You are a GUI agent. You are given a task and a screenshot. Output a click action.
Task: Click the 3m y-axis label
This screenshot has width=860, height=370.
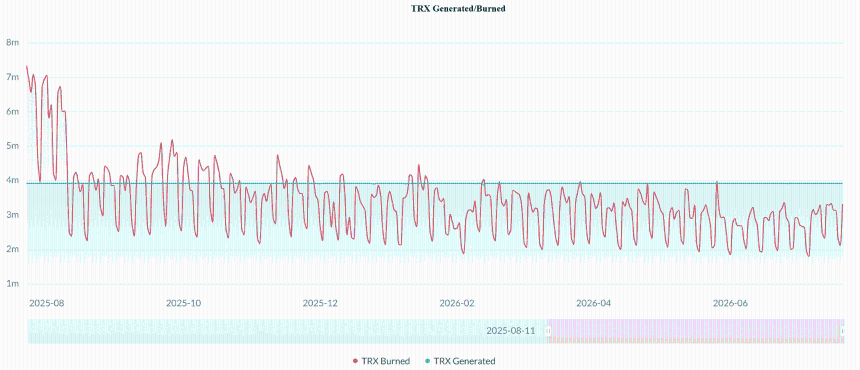coord(13,215)
